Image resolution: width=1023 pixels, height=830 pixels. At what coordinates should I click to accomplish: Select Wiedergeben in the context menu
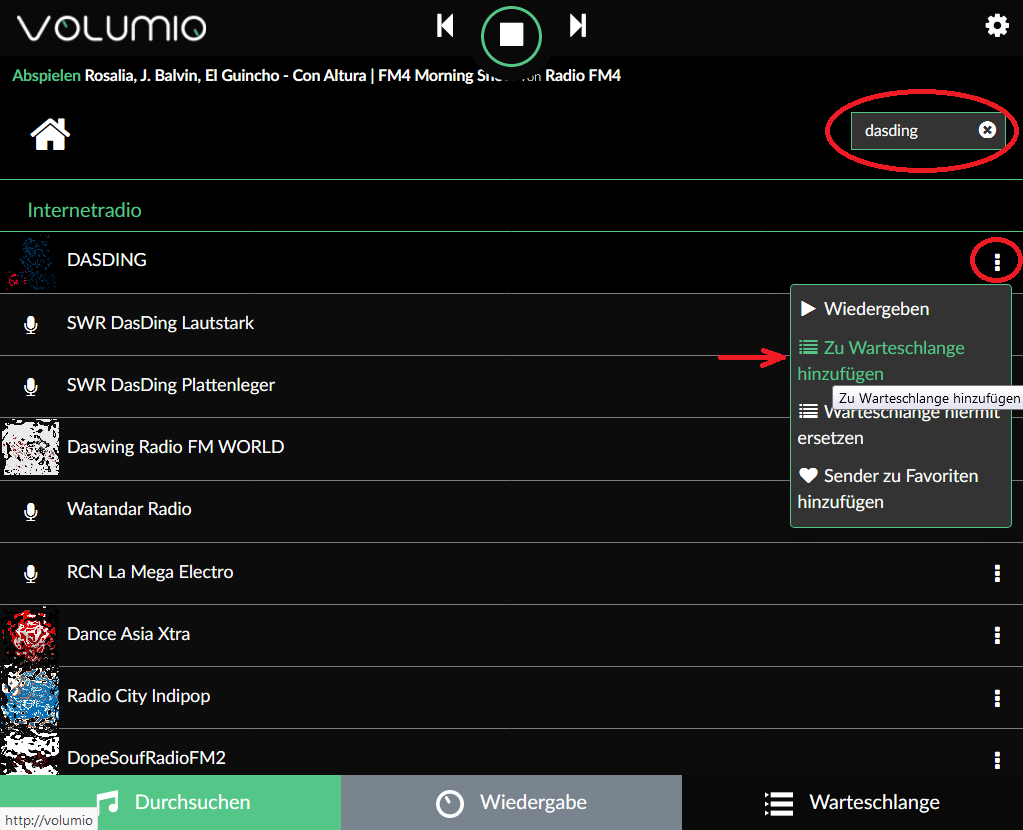pos(876,309)
